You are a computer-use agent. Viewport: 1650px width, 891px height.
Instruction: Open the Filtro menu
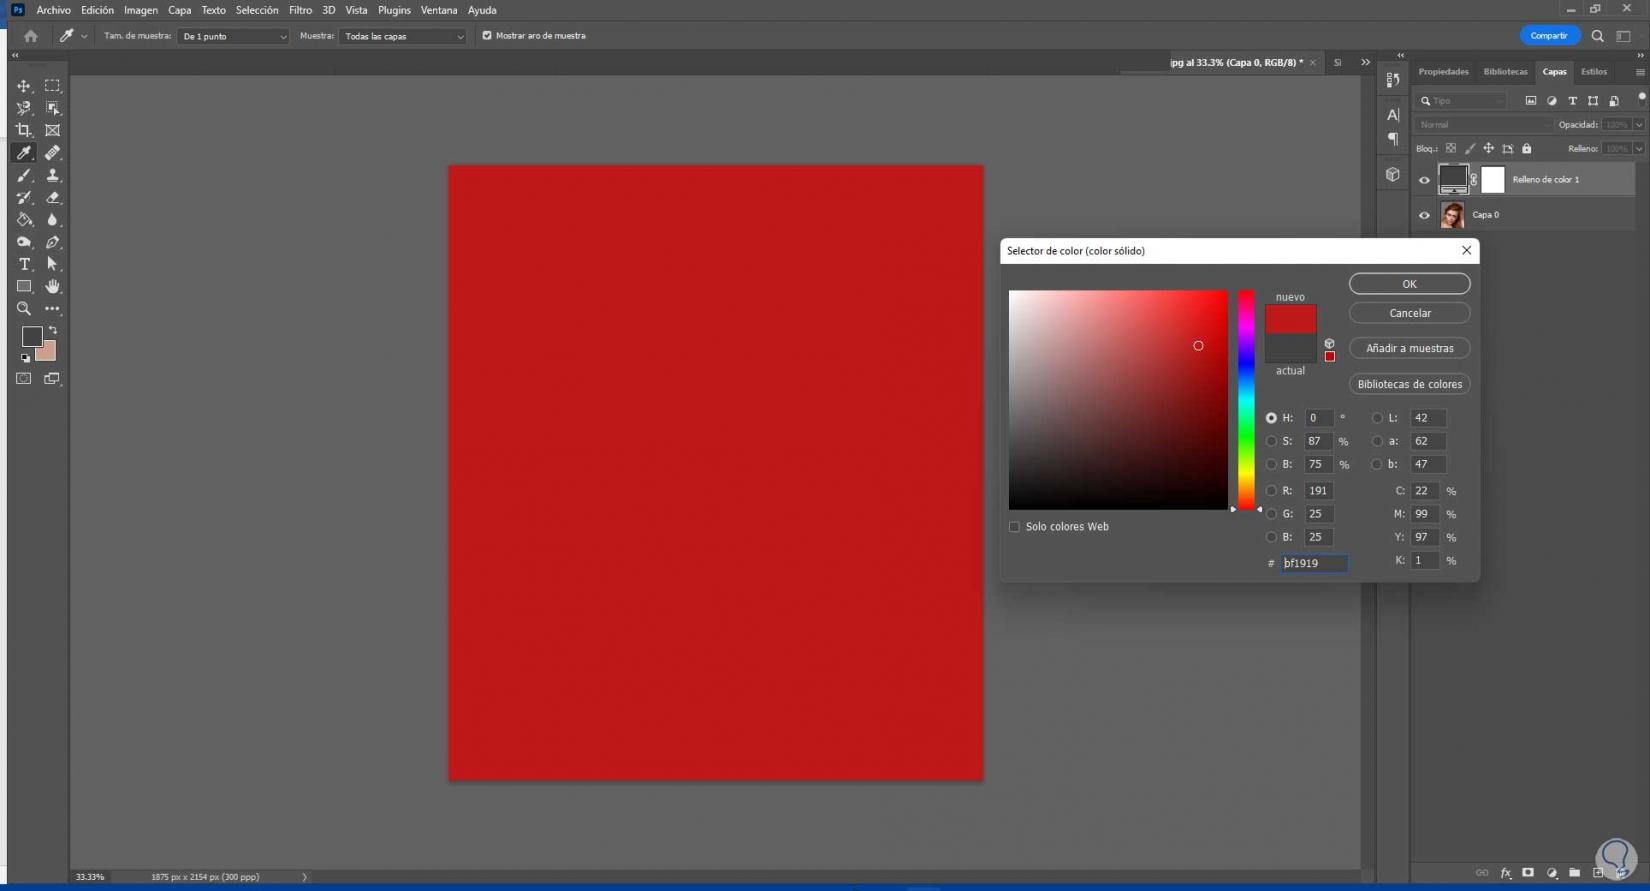point(300,10)
